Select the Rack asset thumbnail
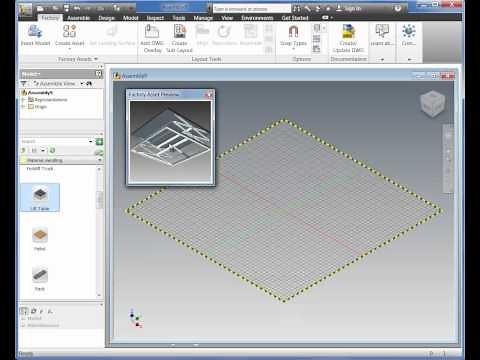Screen dimensions: 480x360 click(x=40, y=275)
